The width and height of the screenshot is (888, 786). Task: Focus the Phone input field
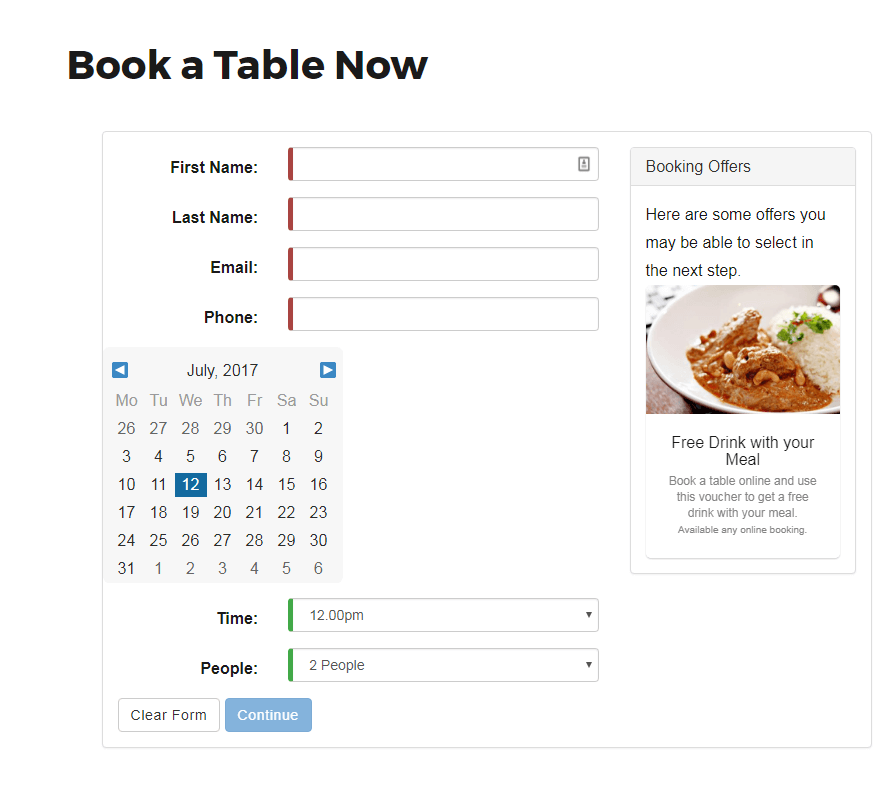click(443, 314)
